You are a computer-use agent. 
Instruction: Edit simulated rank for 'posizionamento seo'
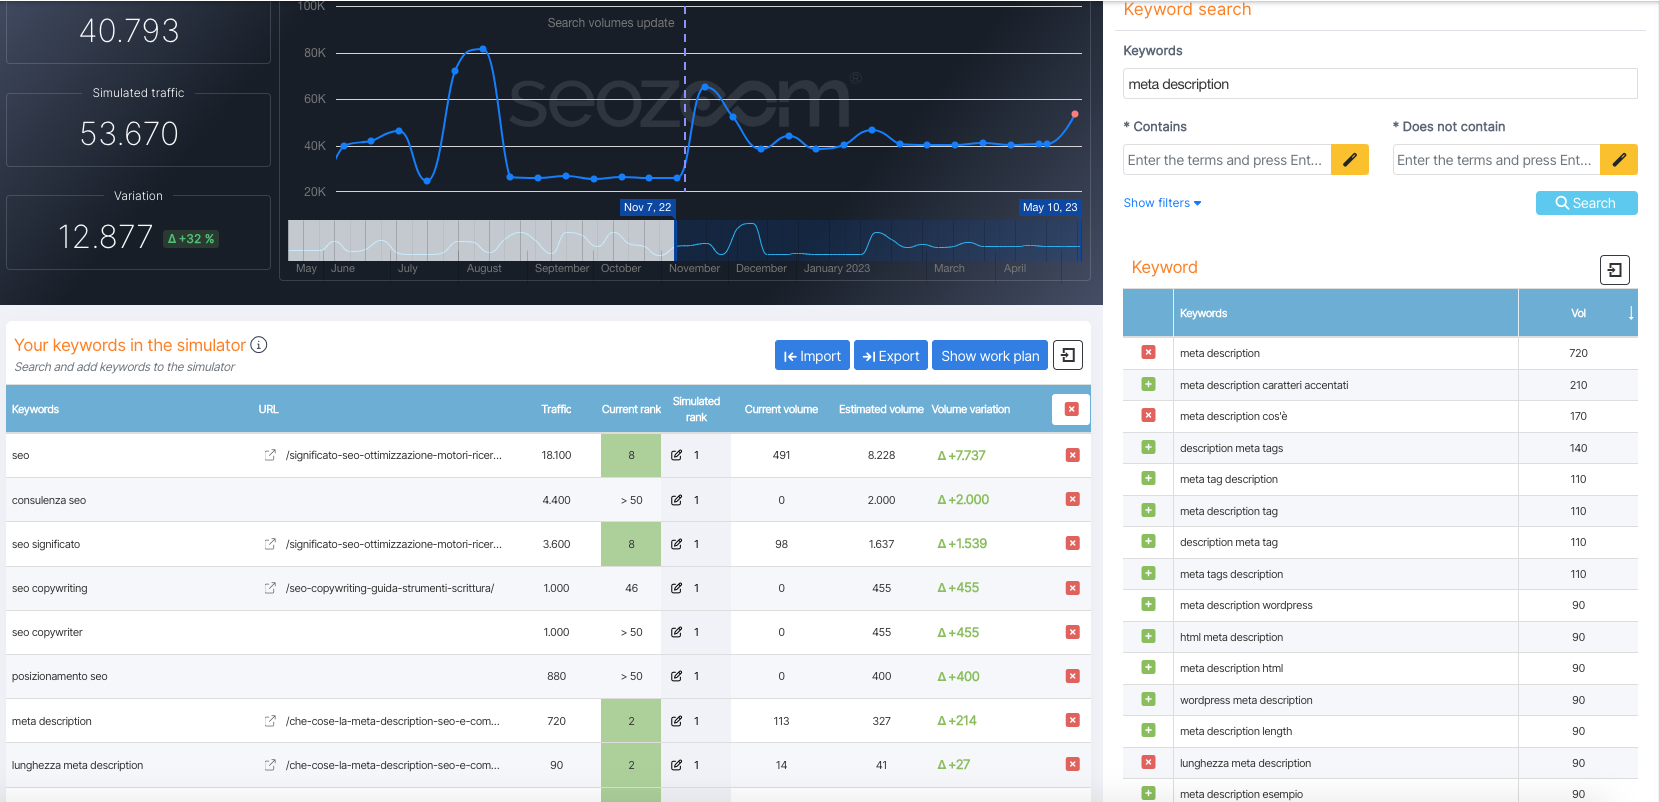677,676
